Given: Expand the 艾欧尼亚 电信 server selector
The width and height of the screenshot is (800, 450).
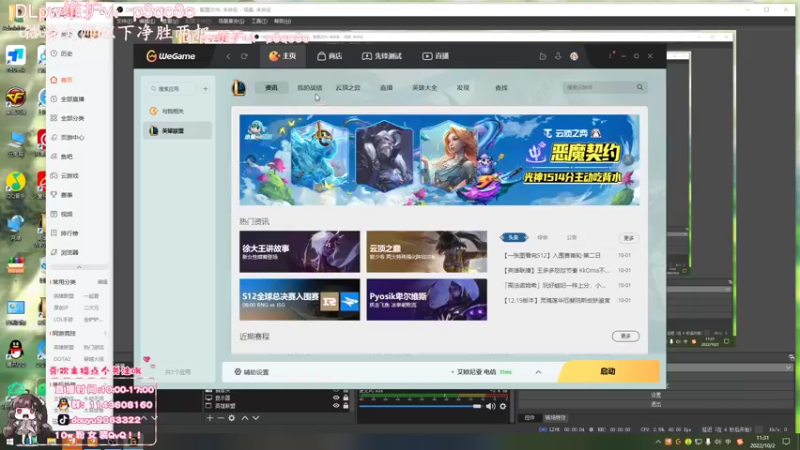Looking at the screenshot, I should (482, 372).
